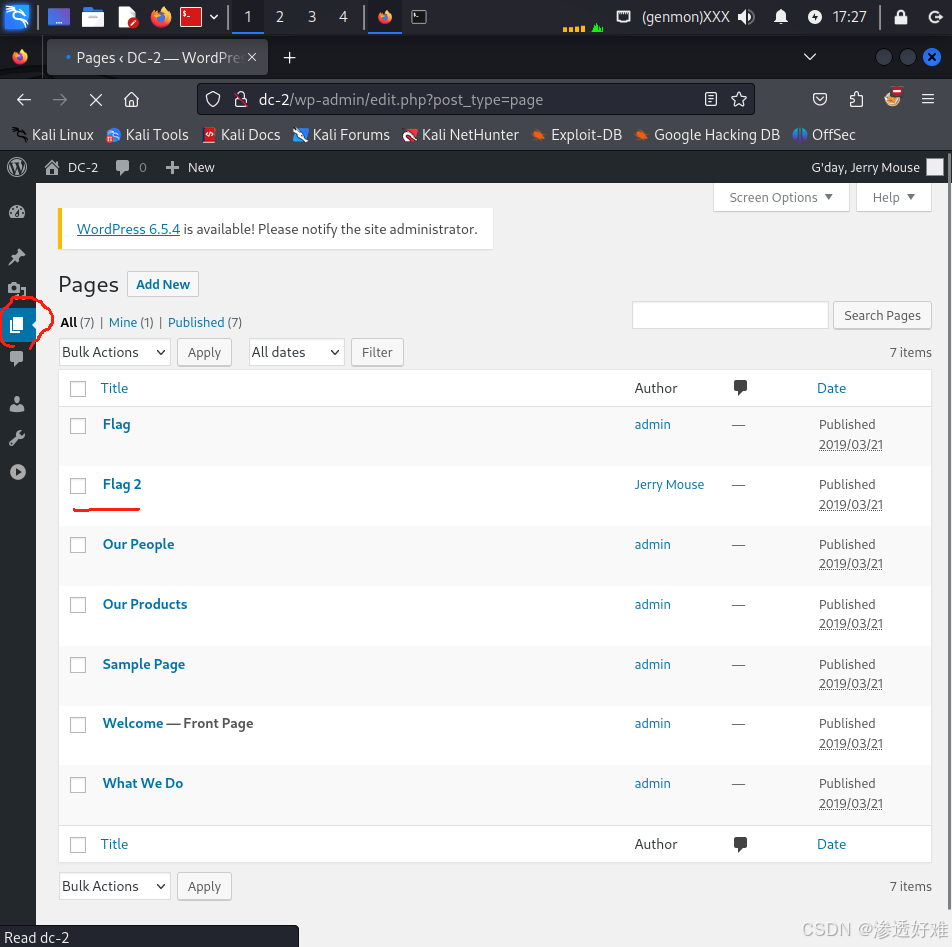Open top Bulk Actions dropdown
This screenshot has width=952, height=947.
pos(115,352)
